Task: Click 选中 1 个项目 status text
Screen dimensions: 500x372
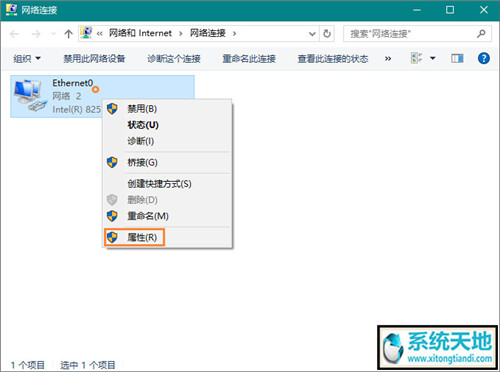Action: coord(88,365)
